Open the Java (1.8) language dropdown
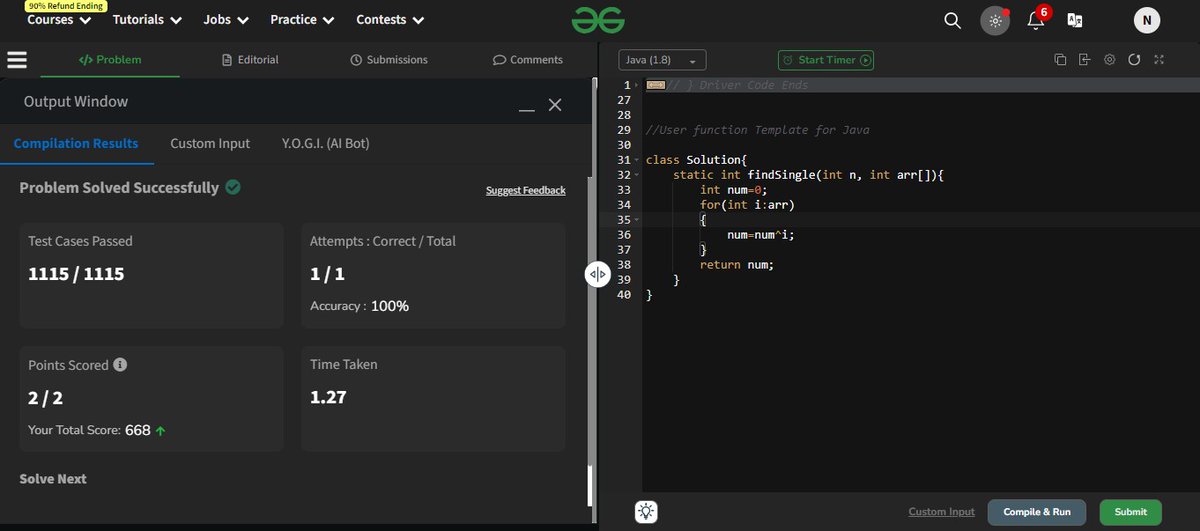Viewport: 1200px width, 531px height. [x=662, y=60]
